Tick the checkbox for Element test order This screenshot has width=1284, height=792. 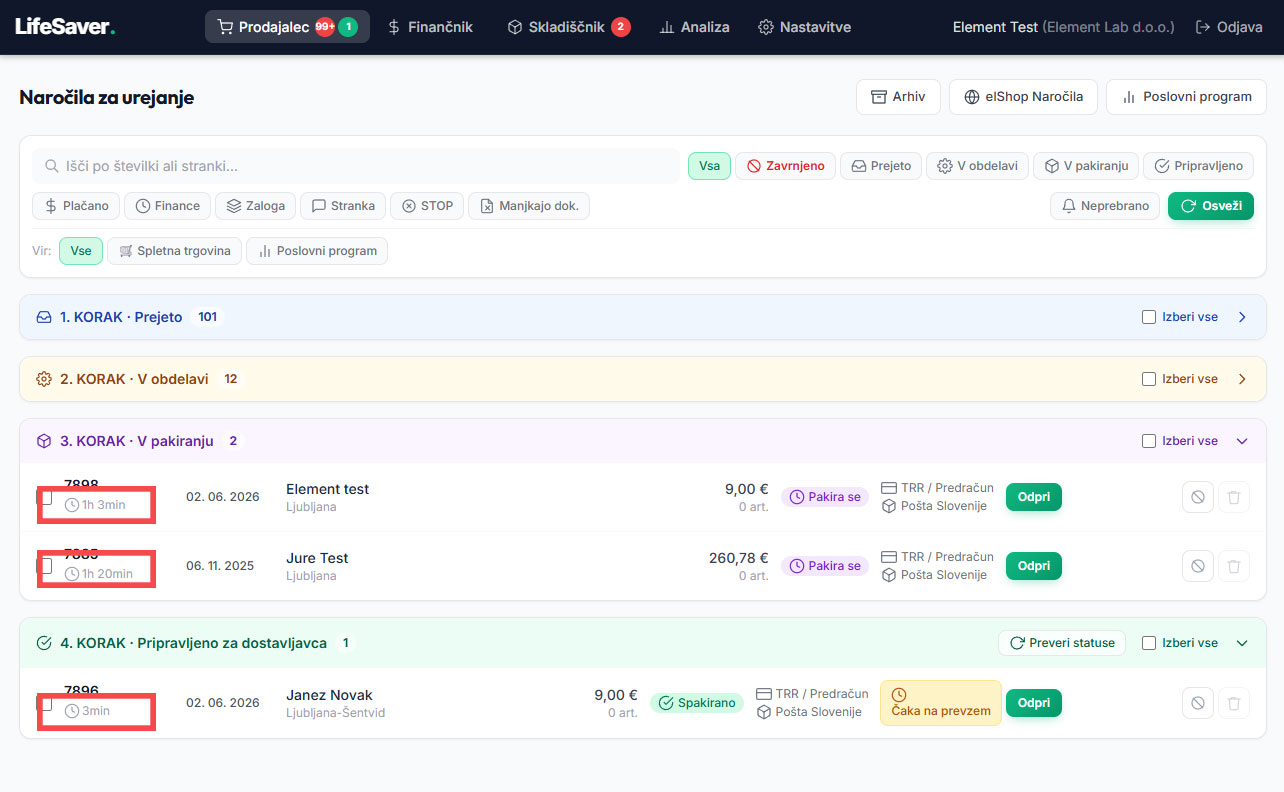pyautogui.click(x=45, y=497)
